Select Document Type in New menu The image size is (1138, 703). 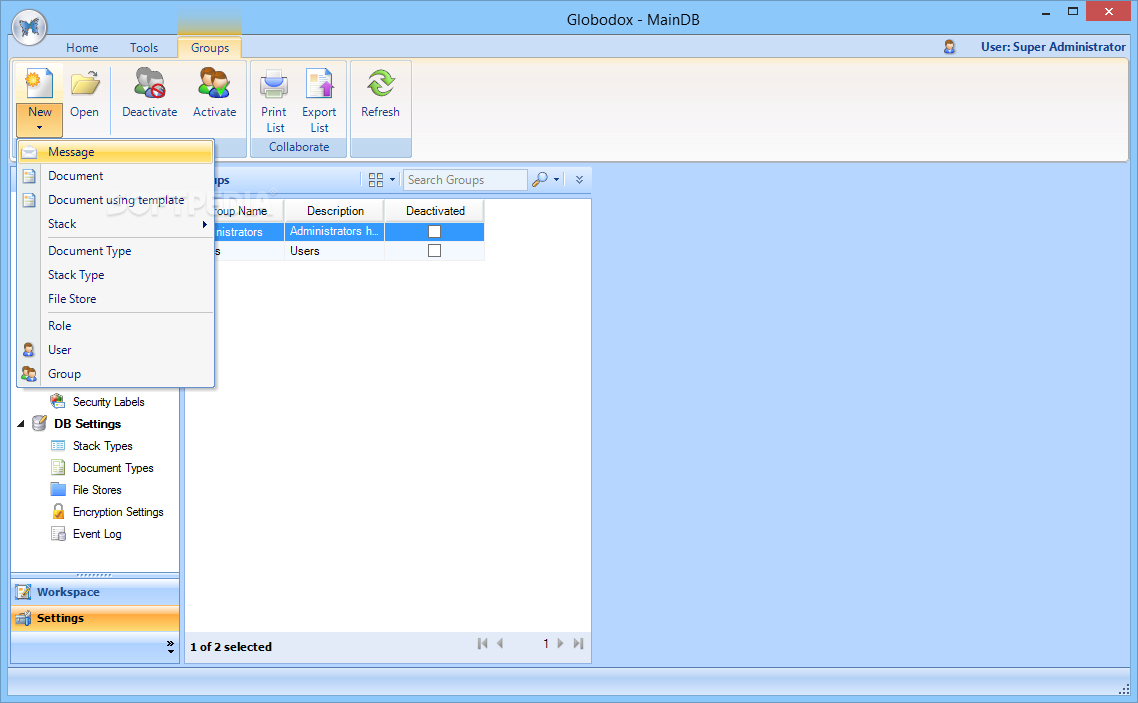tap(116, 251)
